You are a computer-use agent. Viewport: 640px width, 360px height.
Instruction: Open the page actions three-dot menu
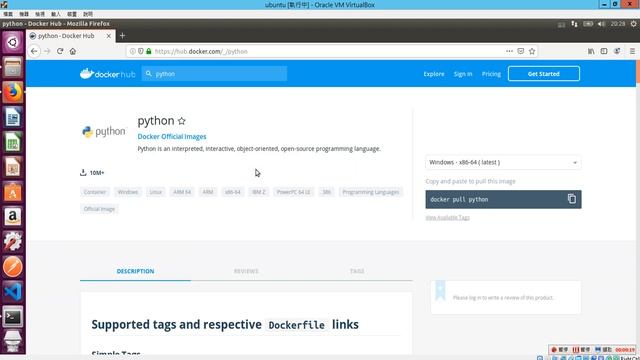pos(509,51)
